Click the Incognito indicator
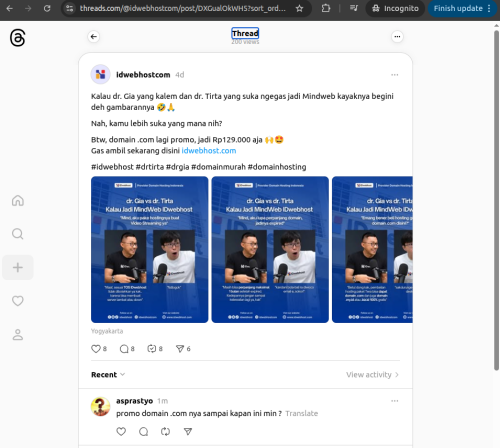Image resolution: width=500 pixels, height=448 pixels. 395,8
